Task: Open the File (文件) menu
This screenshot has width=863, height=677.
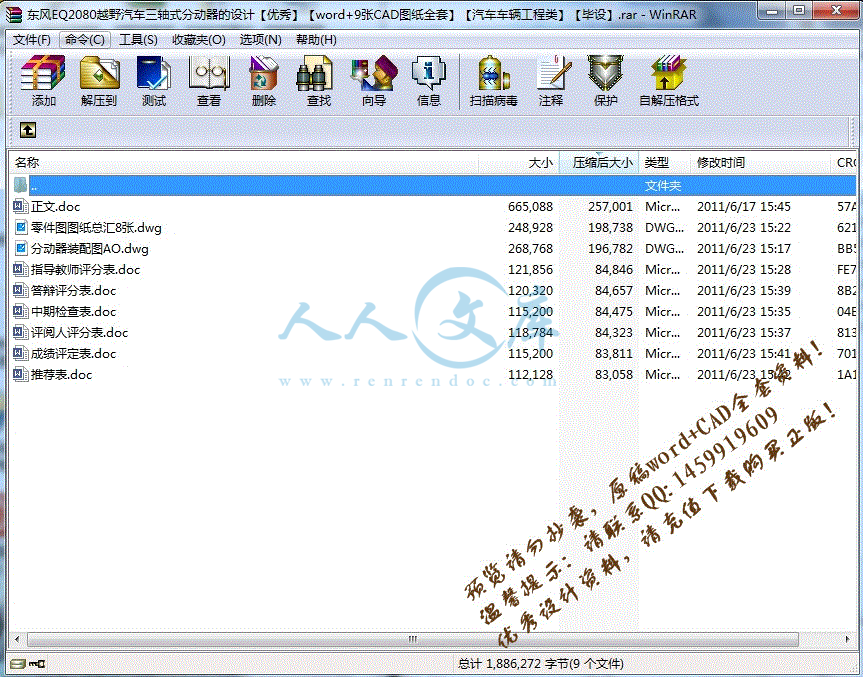Action: point(32,40)
